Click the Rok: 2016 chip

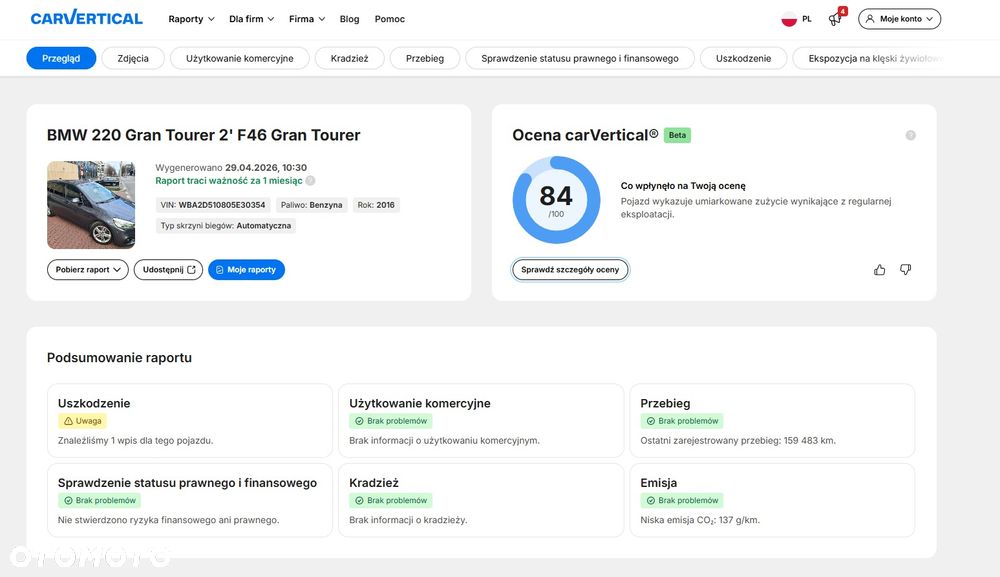click(376, 205)
